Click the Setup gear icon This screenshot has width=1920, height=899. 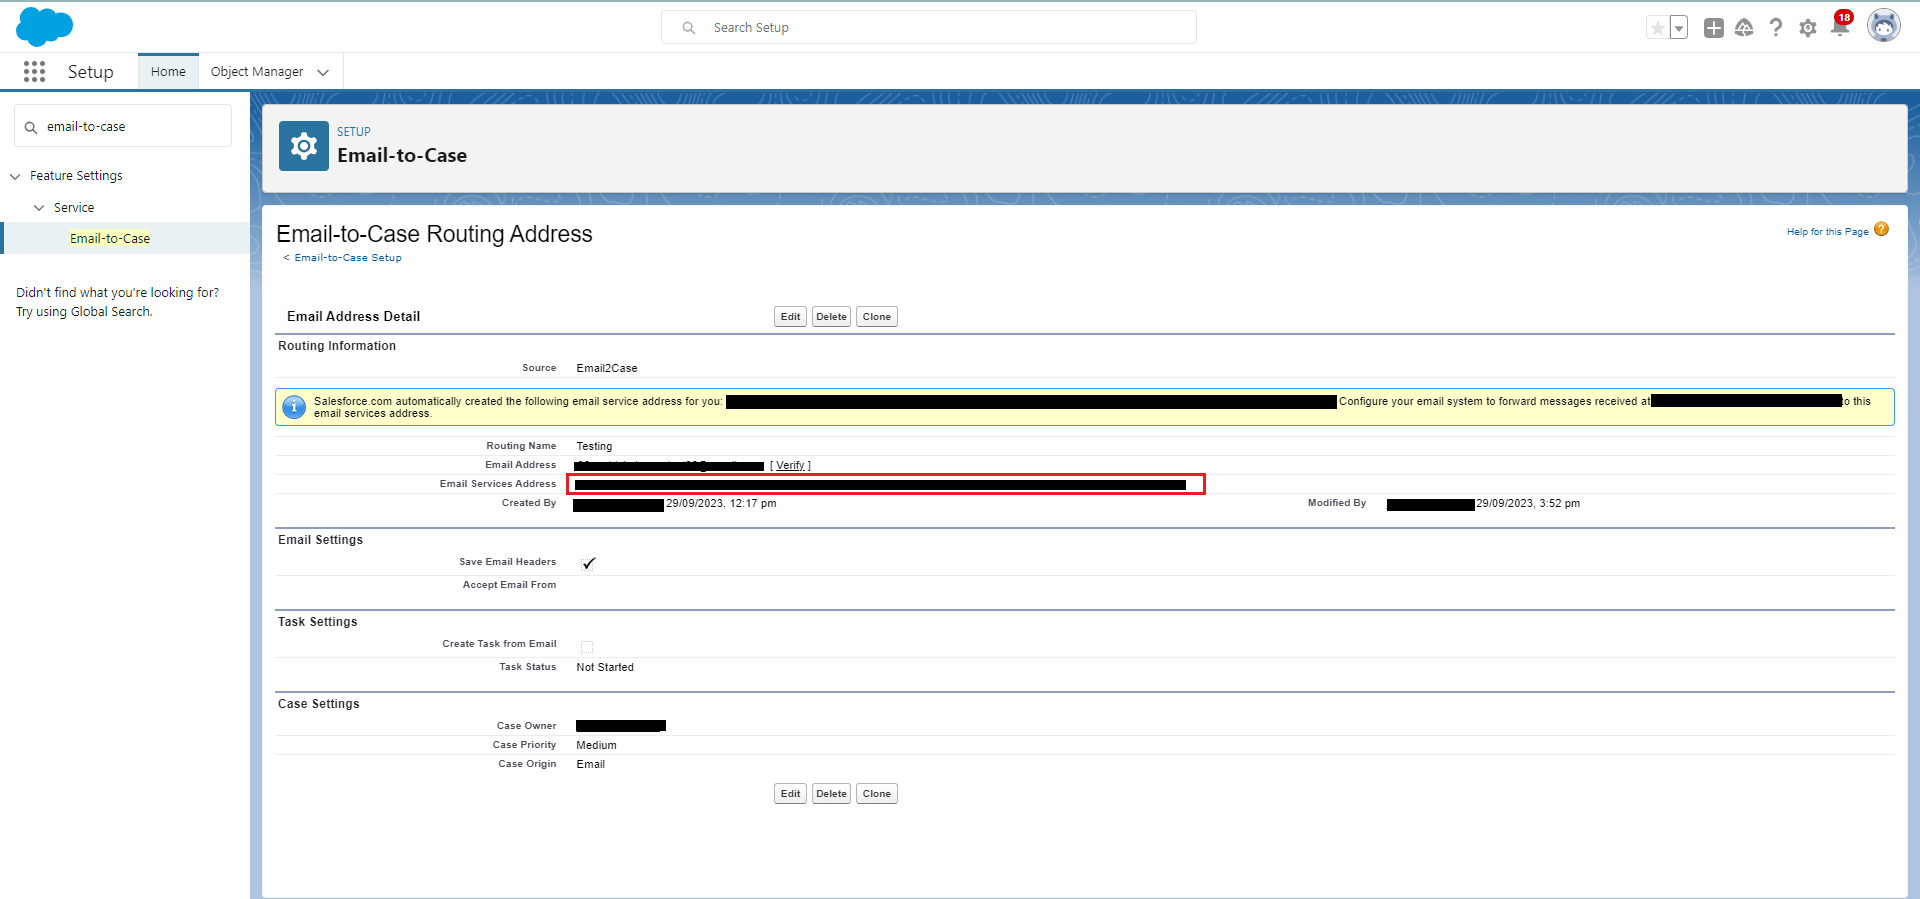click(1807, 28)
